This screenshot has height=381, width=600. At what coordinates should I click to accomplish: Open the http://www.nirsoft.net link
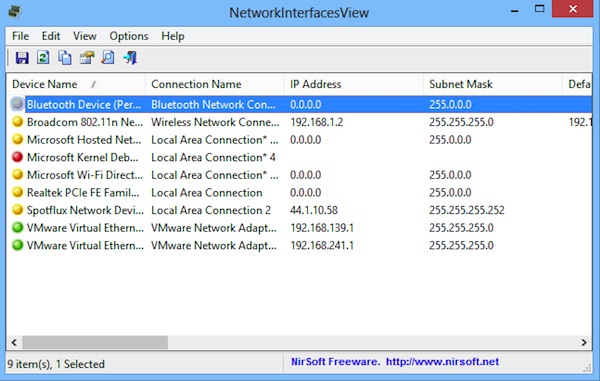pos(442,362)
